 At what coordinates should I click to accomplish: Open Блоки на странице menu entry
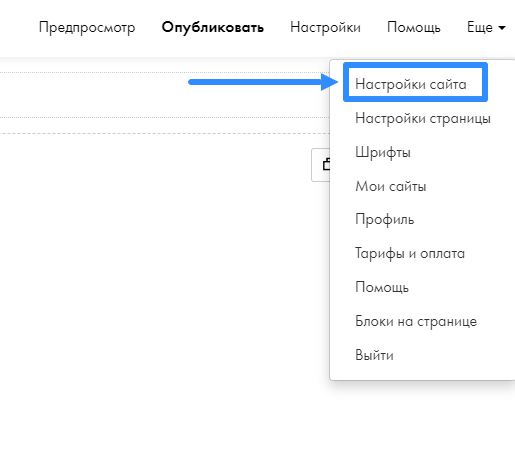click(x=416, y=321)
